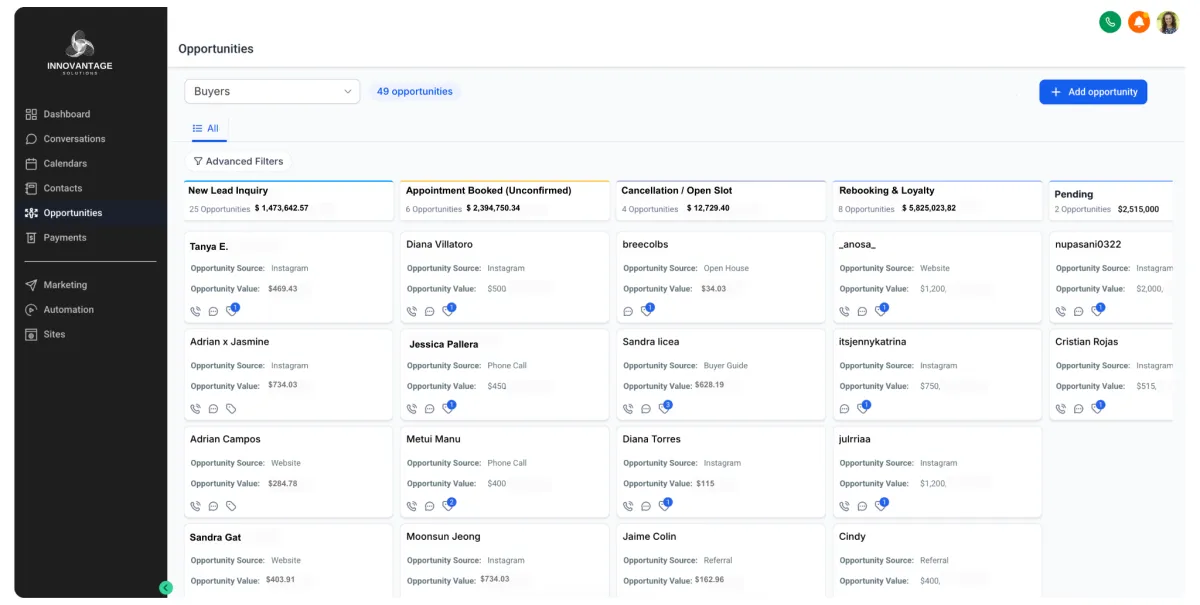The height and width of the screenshot is (605, 1200).
Task: Open the message icon on Diana Villatoro card
Action: [430, 311]
